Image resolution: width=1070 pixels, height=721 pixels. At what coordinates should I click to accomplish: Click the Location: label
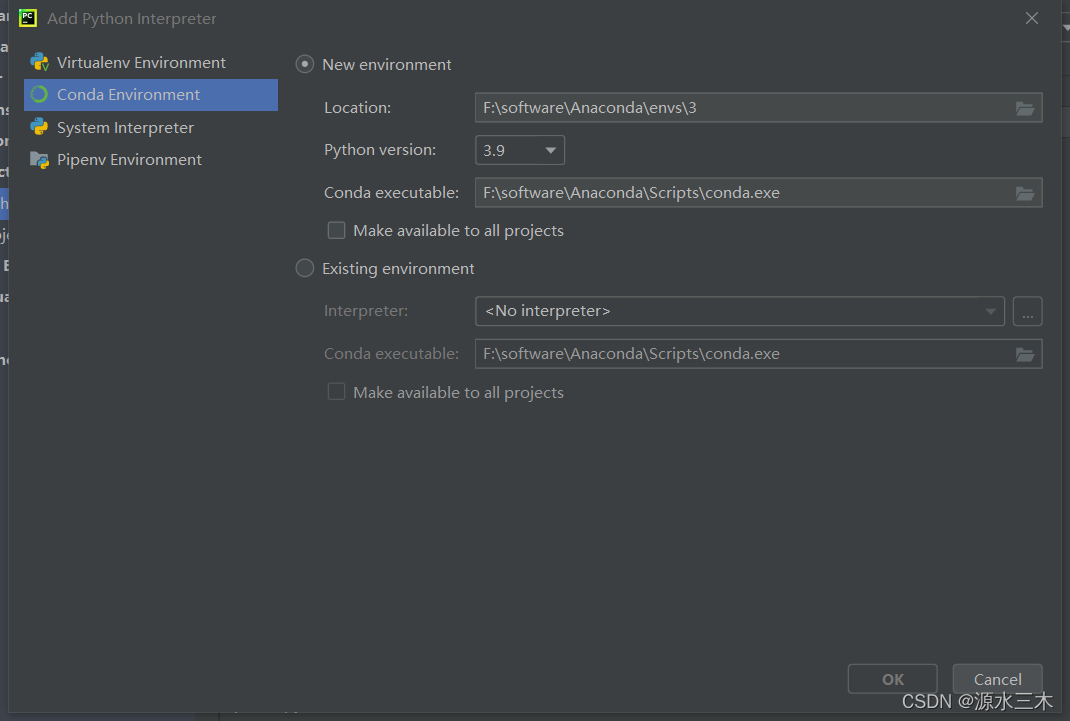[358, 108]
